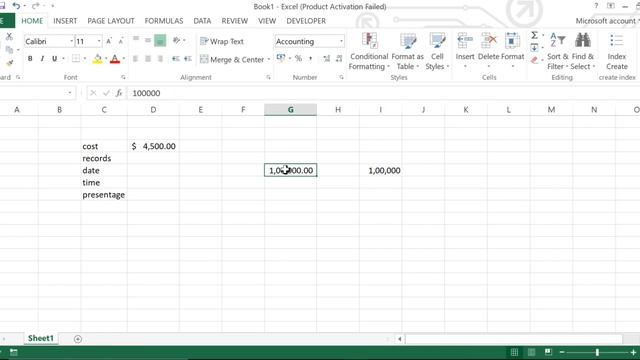Open the VIEW tab
Viewport: 640px width, 360px height.
267,21
